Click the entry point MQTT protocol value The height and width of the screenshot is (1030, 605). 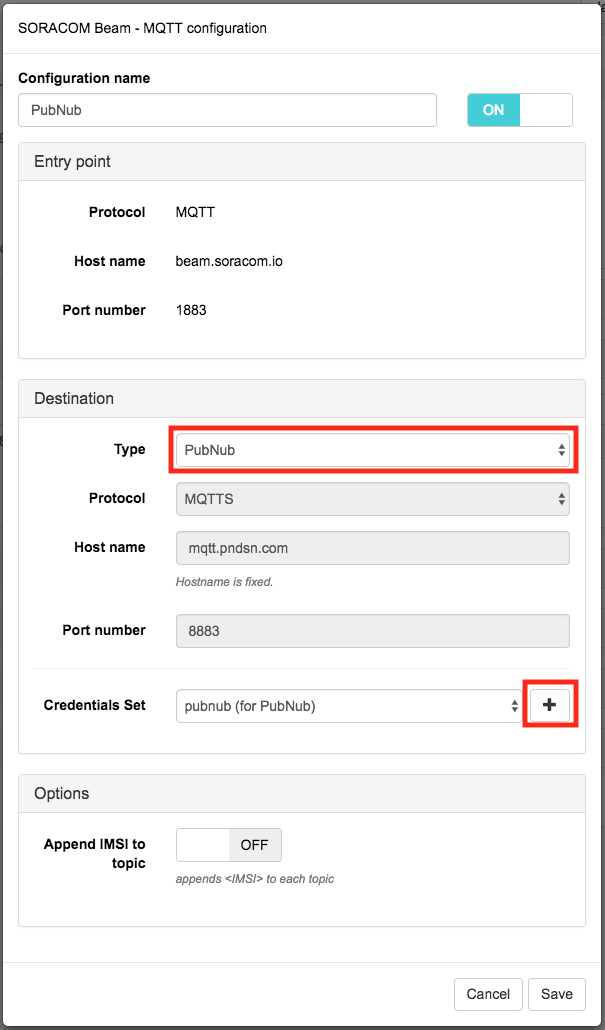195,212
